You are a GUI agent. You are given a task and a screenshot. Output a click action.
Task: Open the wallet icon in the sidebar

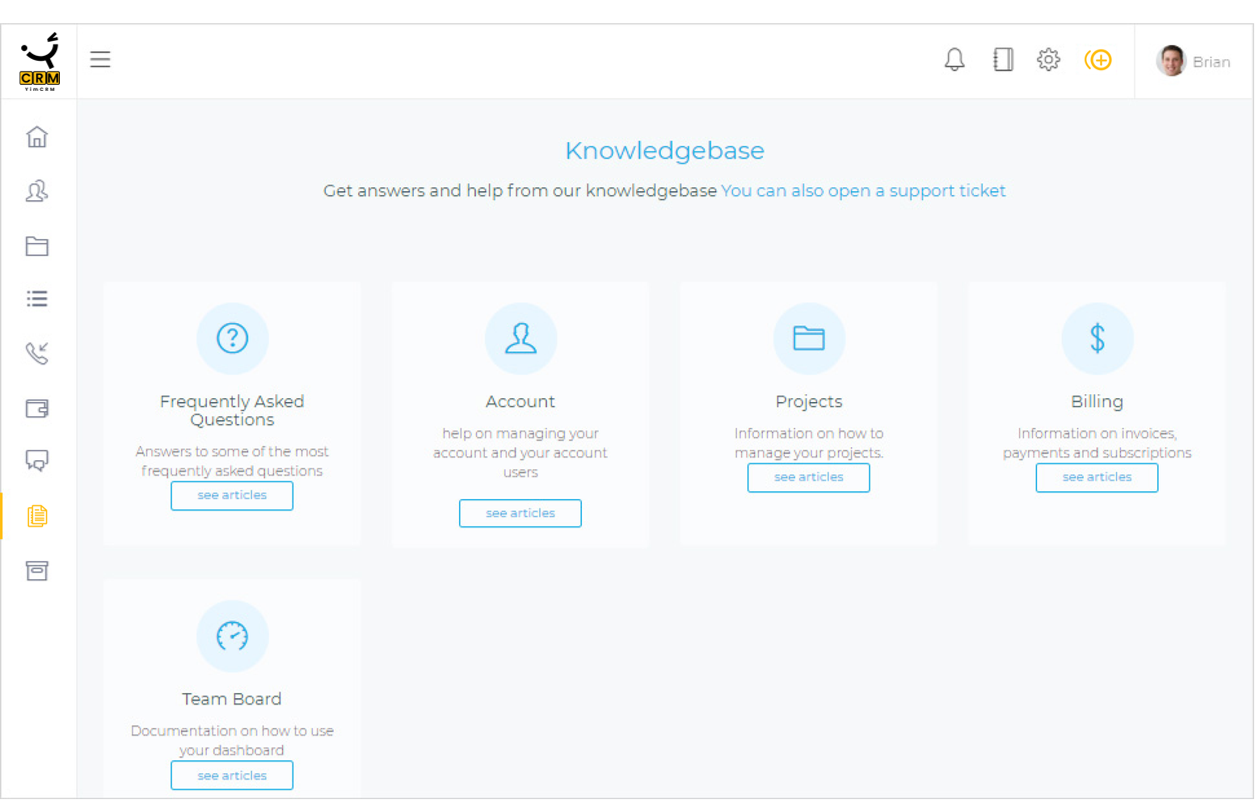[x=37, y=408]
